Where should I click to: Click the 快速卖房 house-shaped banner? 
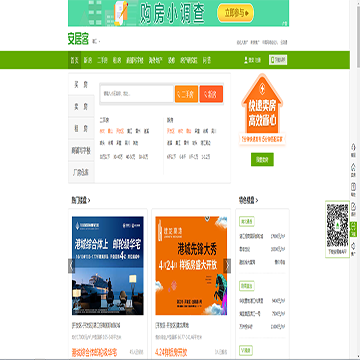click(x=262, y=110)
